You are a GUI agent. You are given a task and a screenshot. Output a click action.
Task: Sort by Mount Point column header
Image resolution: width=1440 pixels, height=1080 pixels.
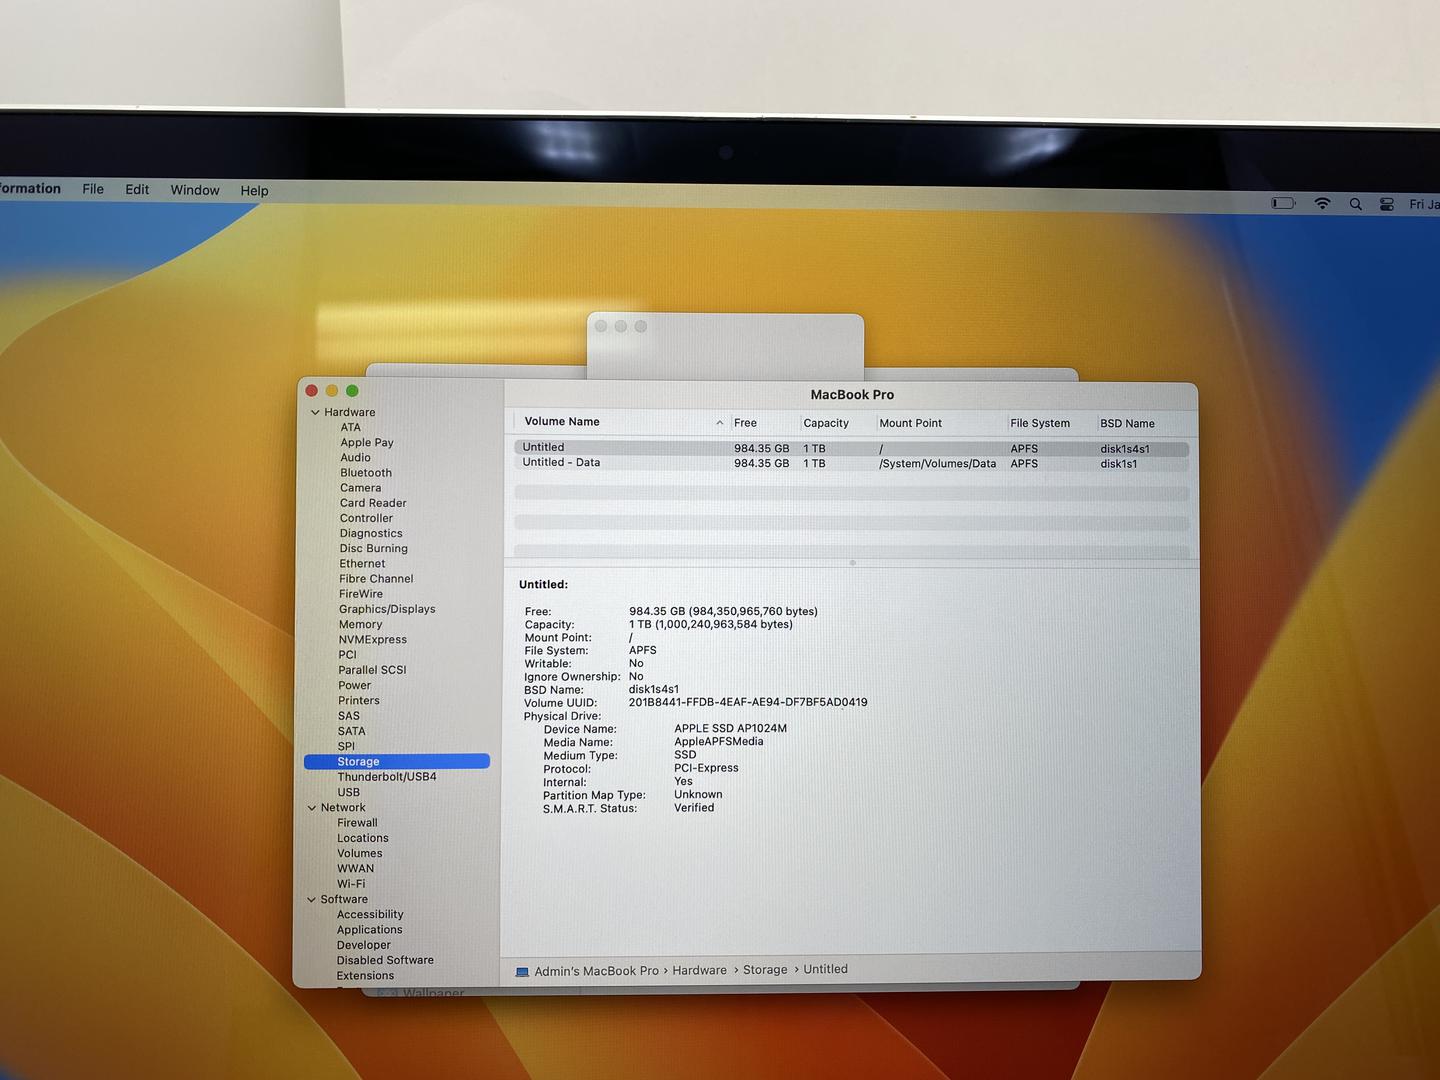(910, 423)
